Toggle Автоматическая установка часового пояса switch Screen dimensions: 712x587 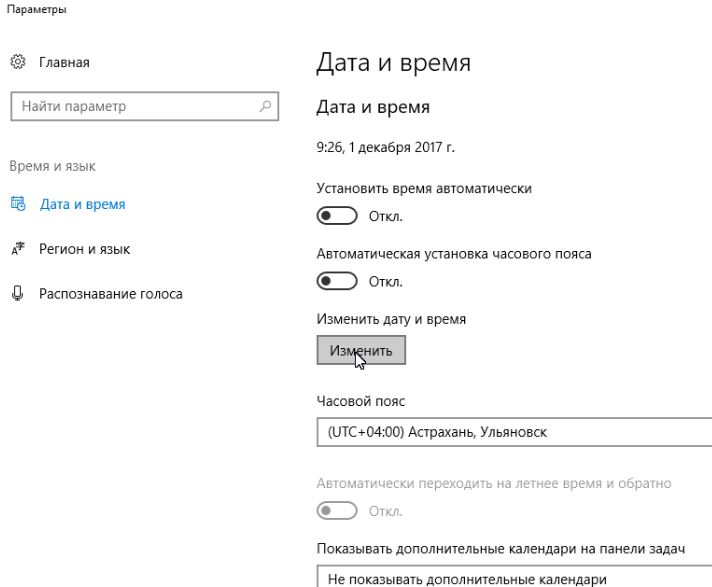pyautogui.click(x=337, y=281)
